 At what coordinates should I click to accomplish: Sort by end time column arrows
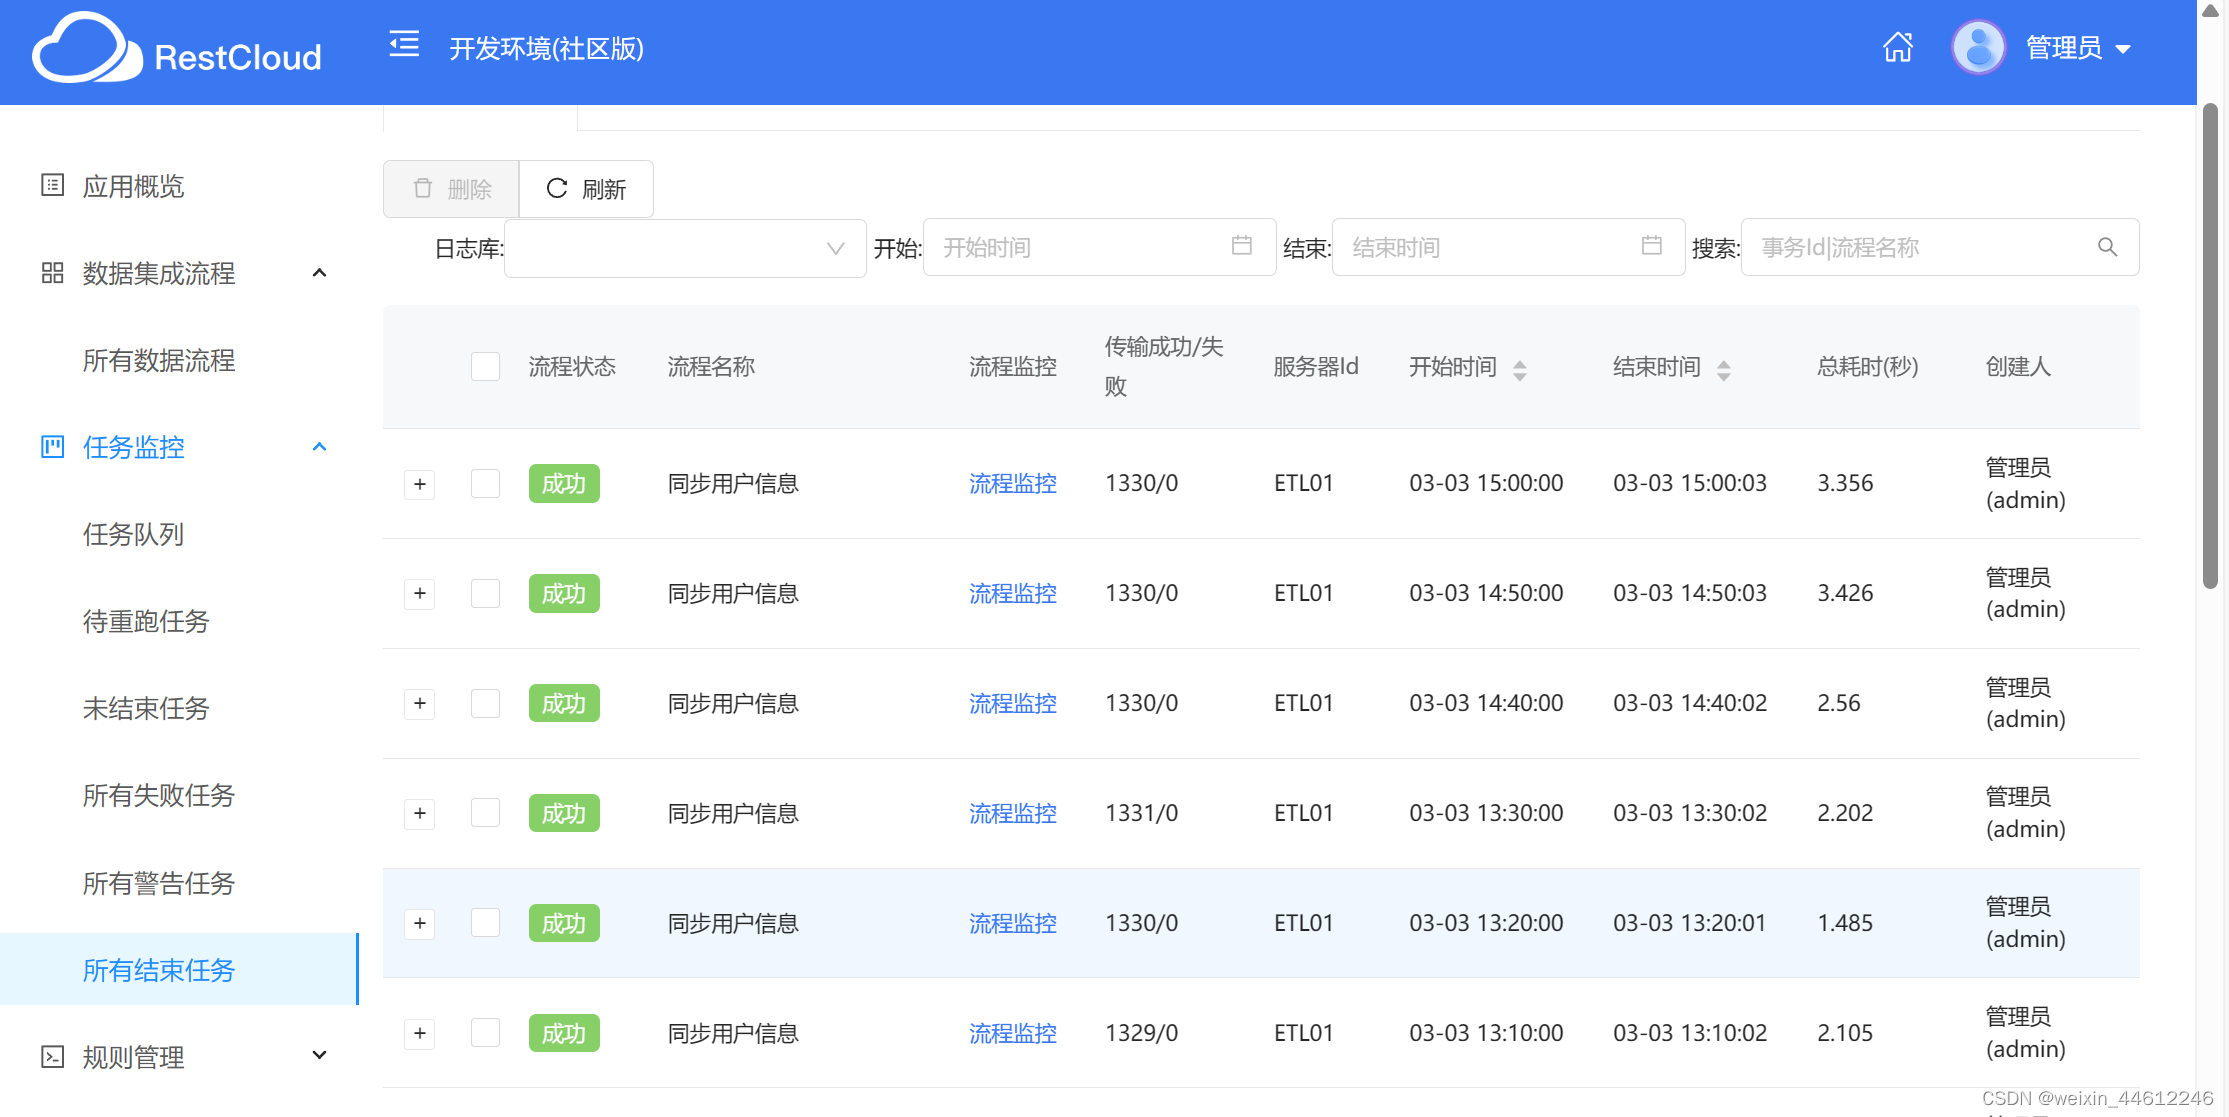(1723, 370)
